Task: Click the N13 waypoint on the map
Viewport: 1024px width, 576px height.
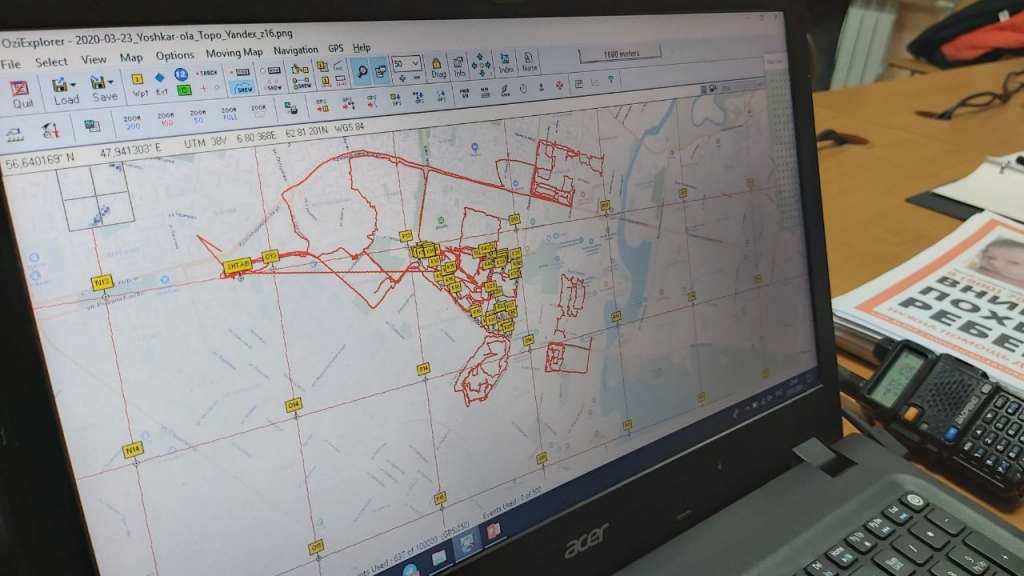Action: [x=101, y=283]
